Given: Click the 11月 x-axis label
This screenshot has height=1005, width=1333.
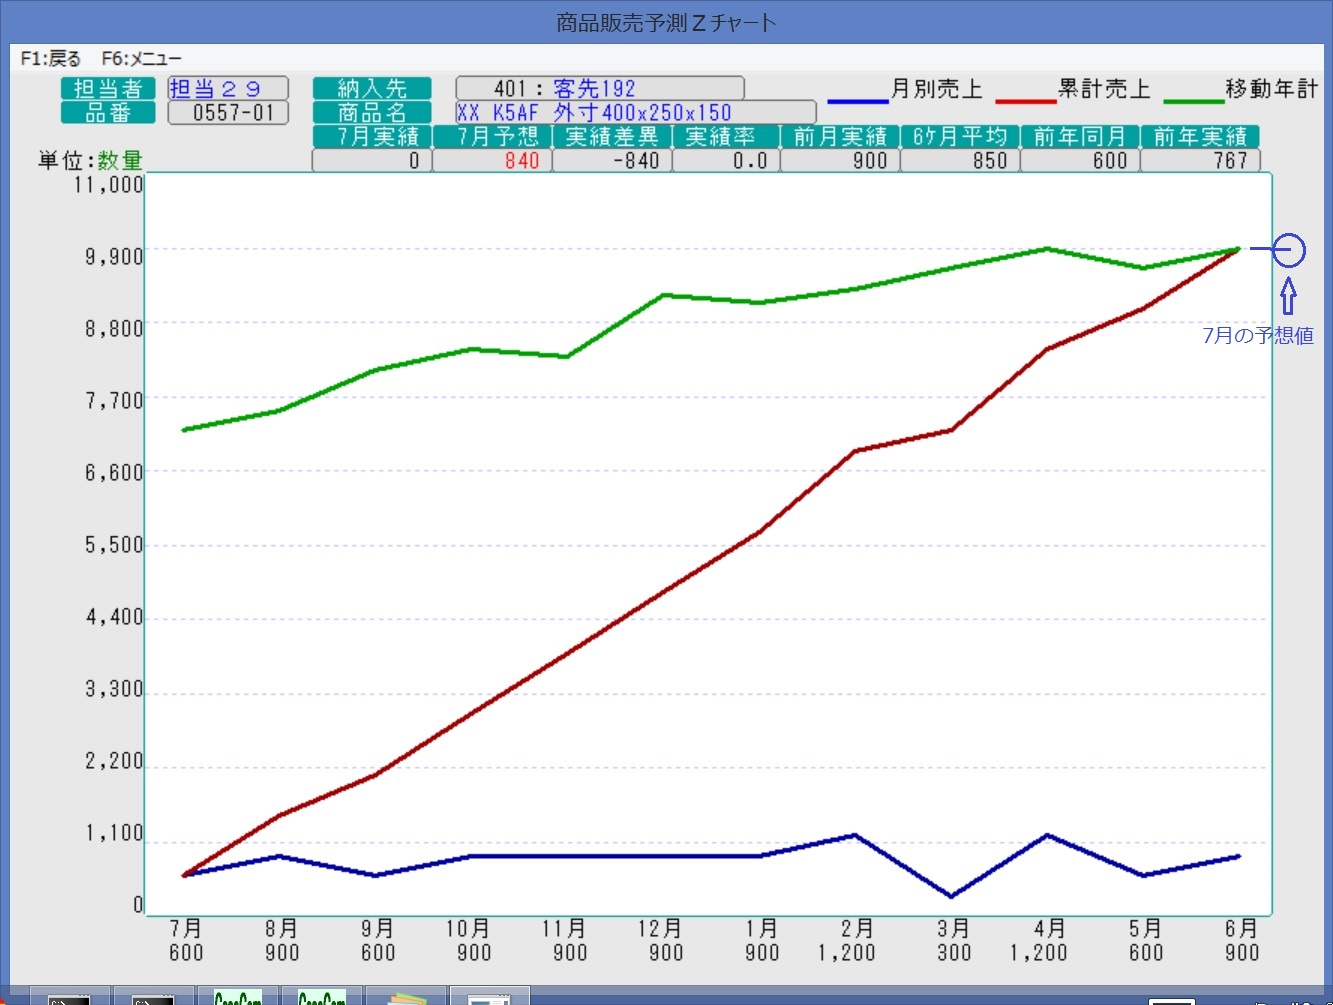Looking at the screenshot, I should pos(564,929).
